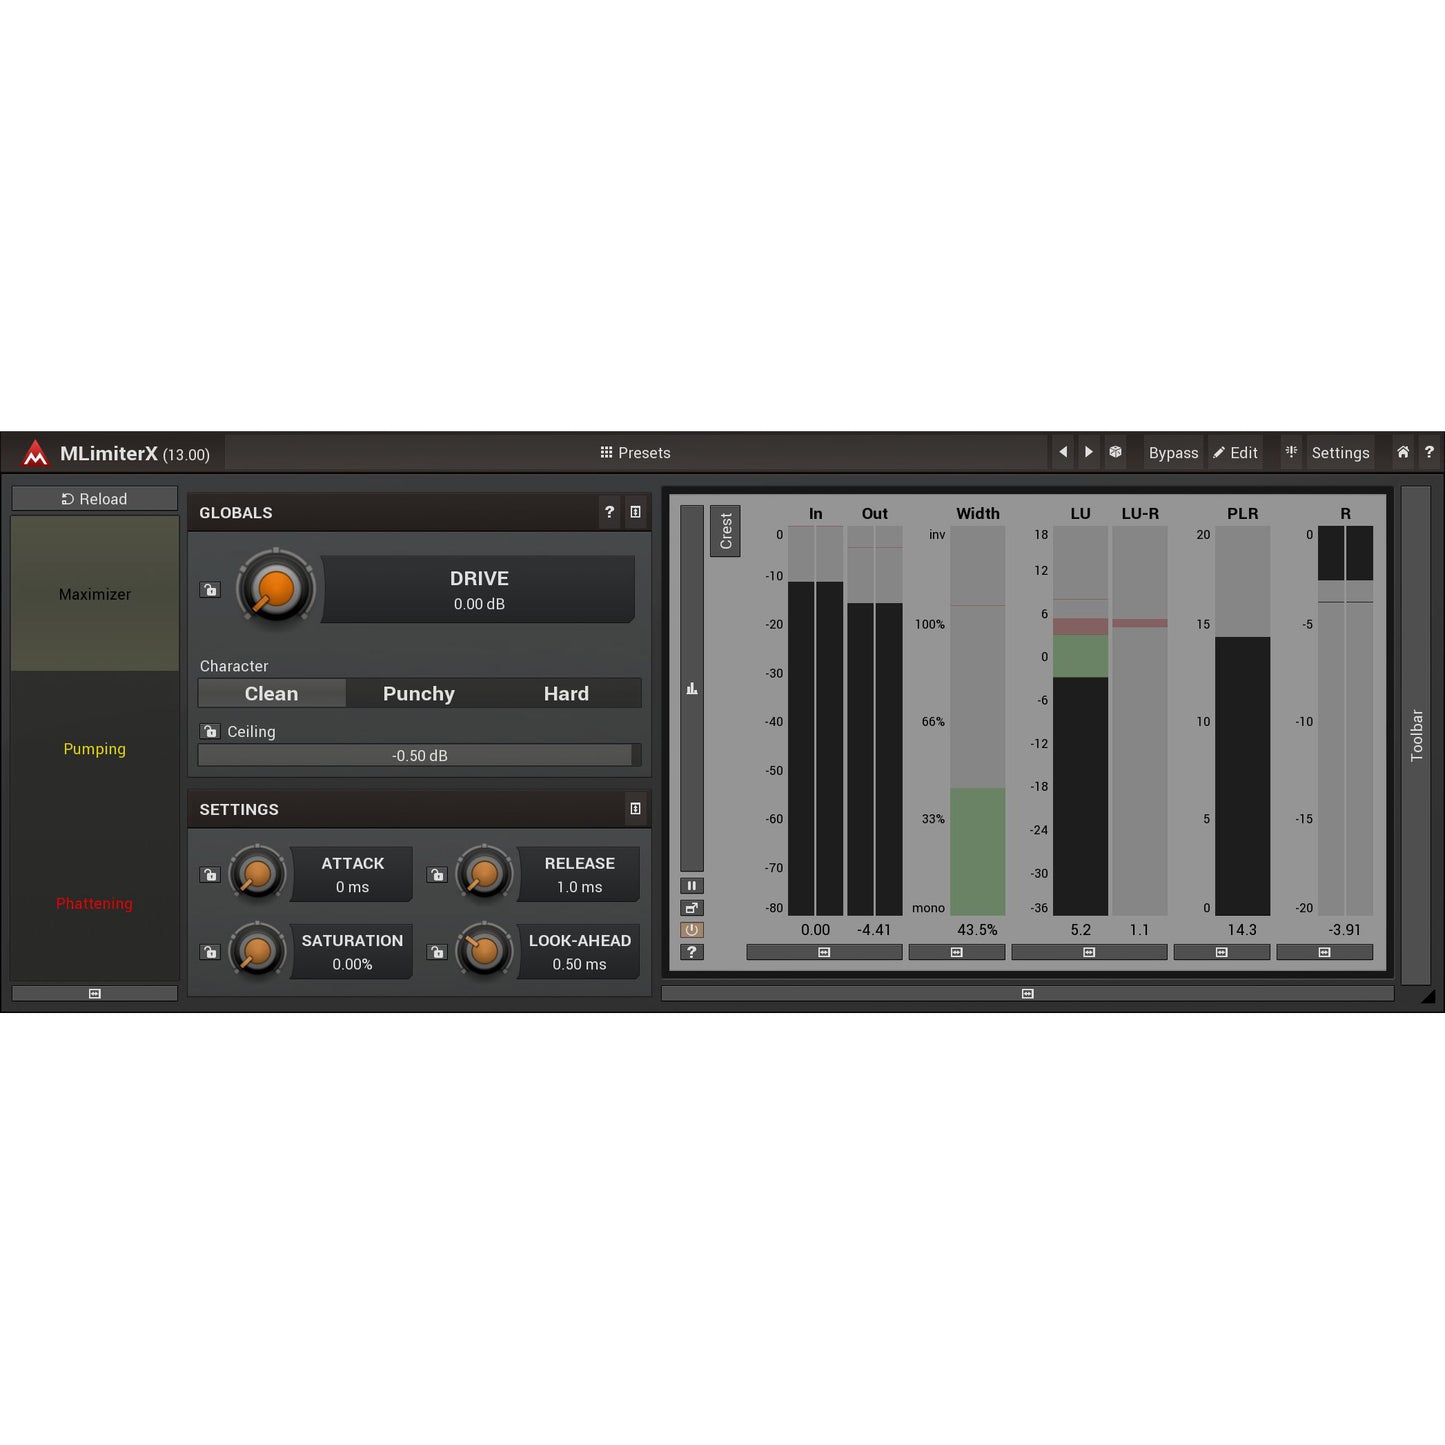This screenshot has height=1445, width=1445.
Task: Open the Presets dropdown
Action: click(635, 453)
